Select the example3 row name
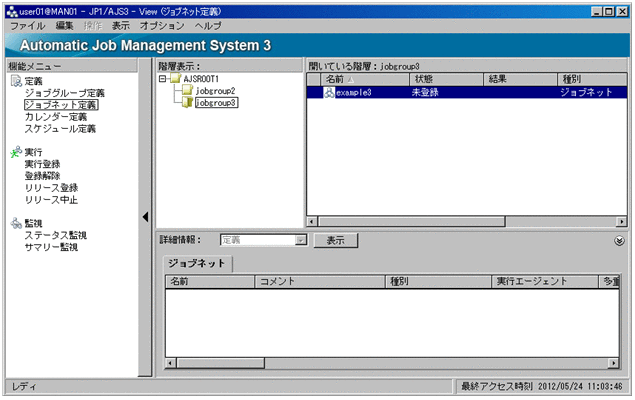Image resolution: width=635 pixels, height=400 pixels. point(354,93)
